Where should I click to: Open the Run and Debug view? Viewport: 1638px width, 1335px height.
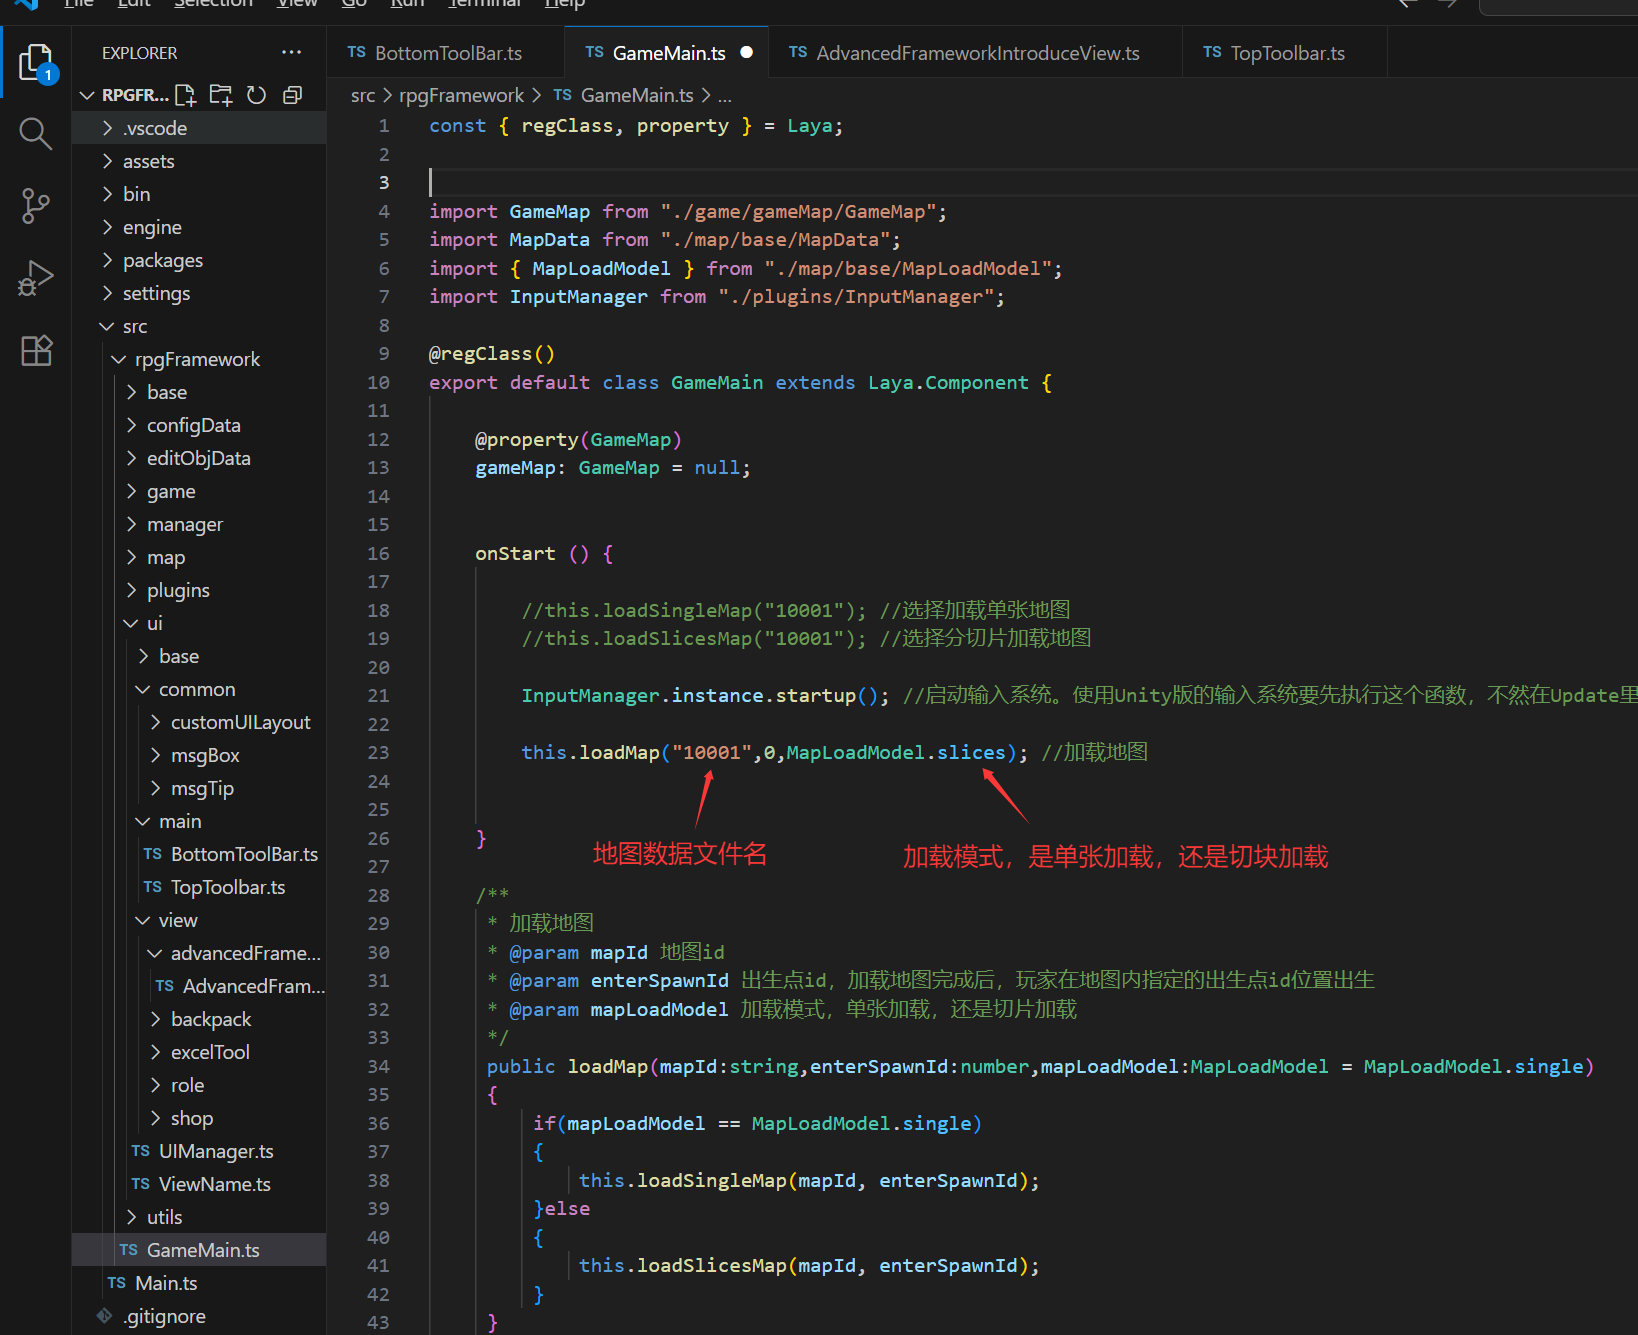36,278
